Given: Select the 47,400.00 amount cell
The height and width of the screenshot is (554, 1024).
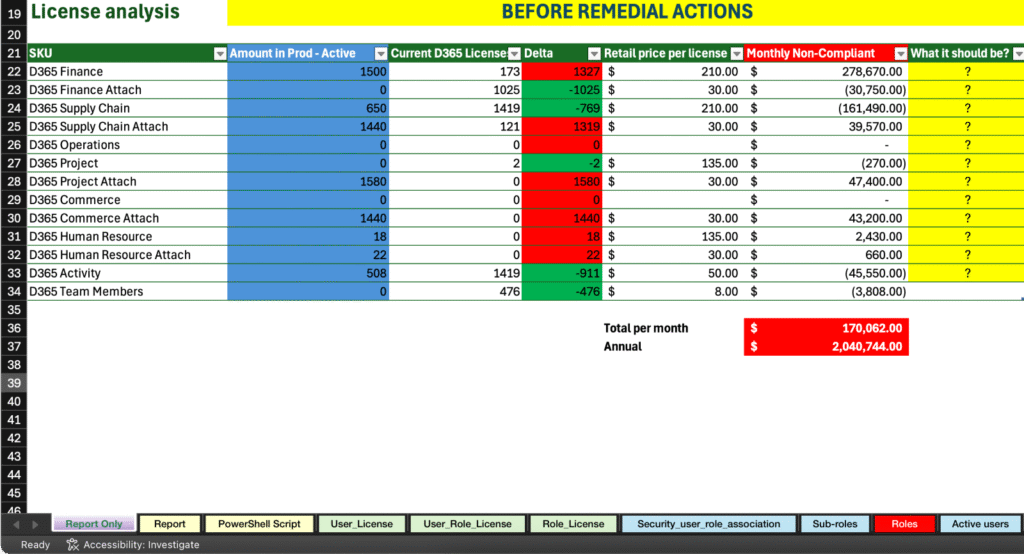Looking at the screenshot, I should point(826,181).
